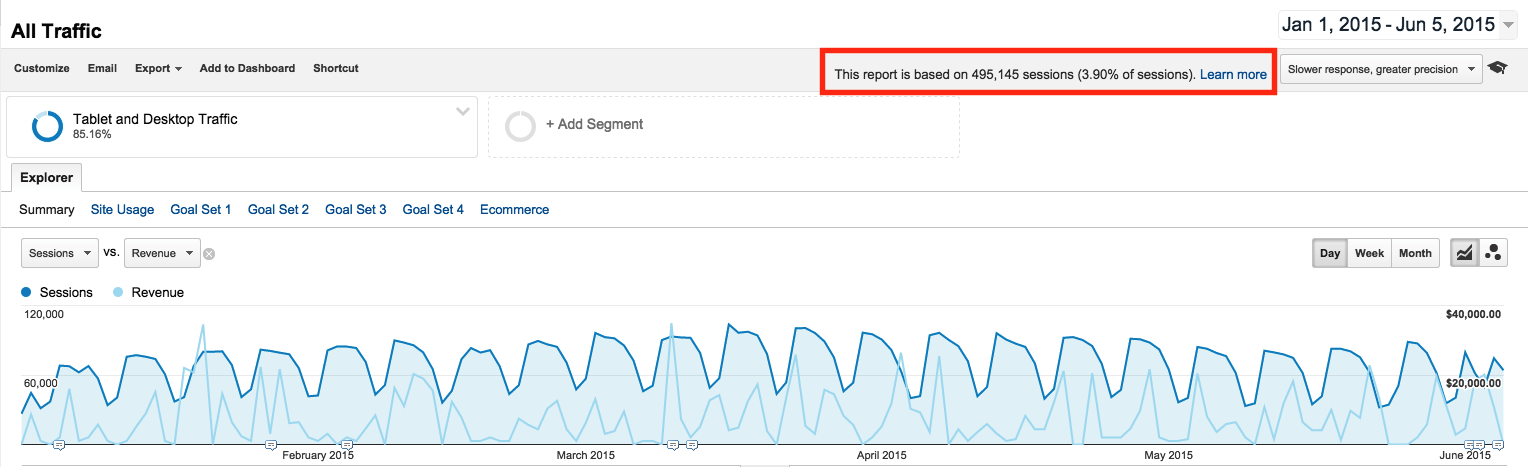1528x467 pixels.
Task: Click the graduation cap education icon
Action: (x=1497, y=69)
